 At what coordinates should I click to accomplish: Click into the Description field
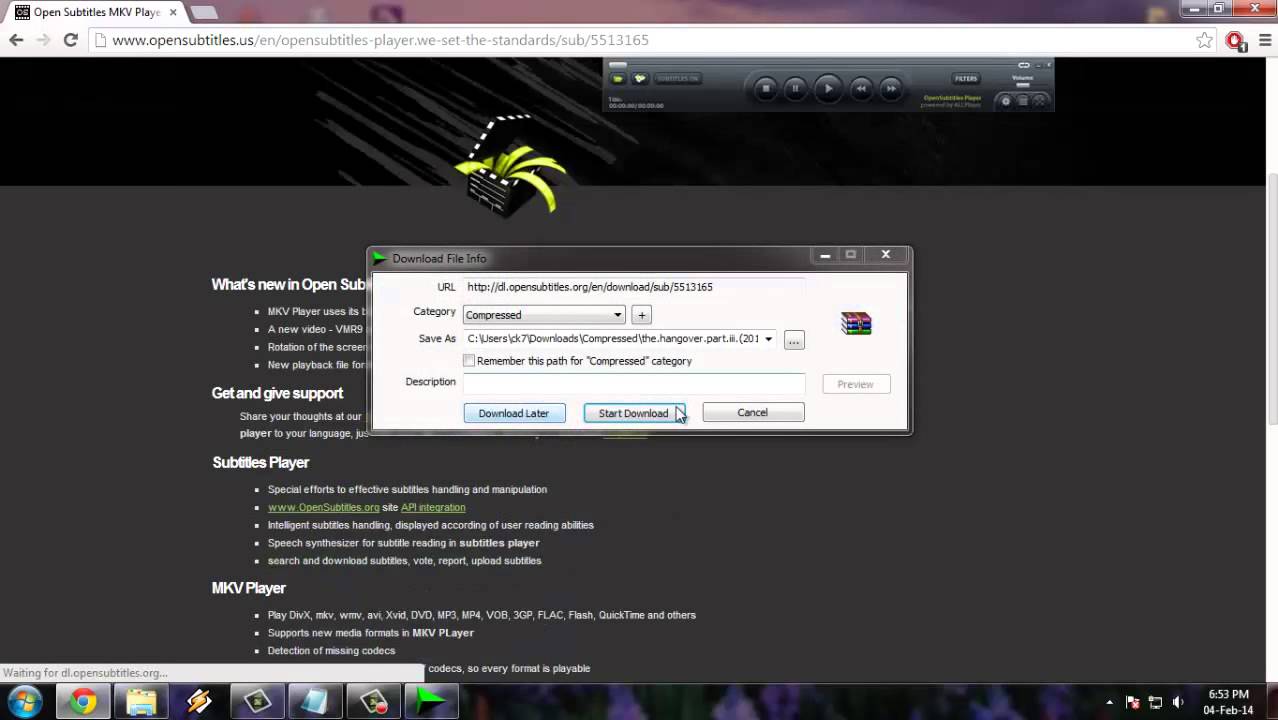tap(634, 382)
